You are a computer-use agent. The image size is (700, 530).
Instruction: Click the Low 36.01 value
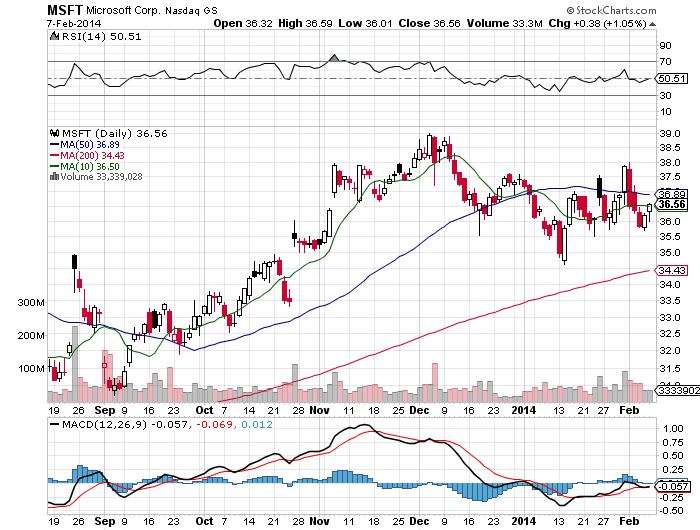pos(365,23)
